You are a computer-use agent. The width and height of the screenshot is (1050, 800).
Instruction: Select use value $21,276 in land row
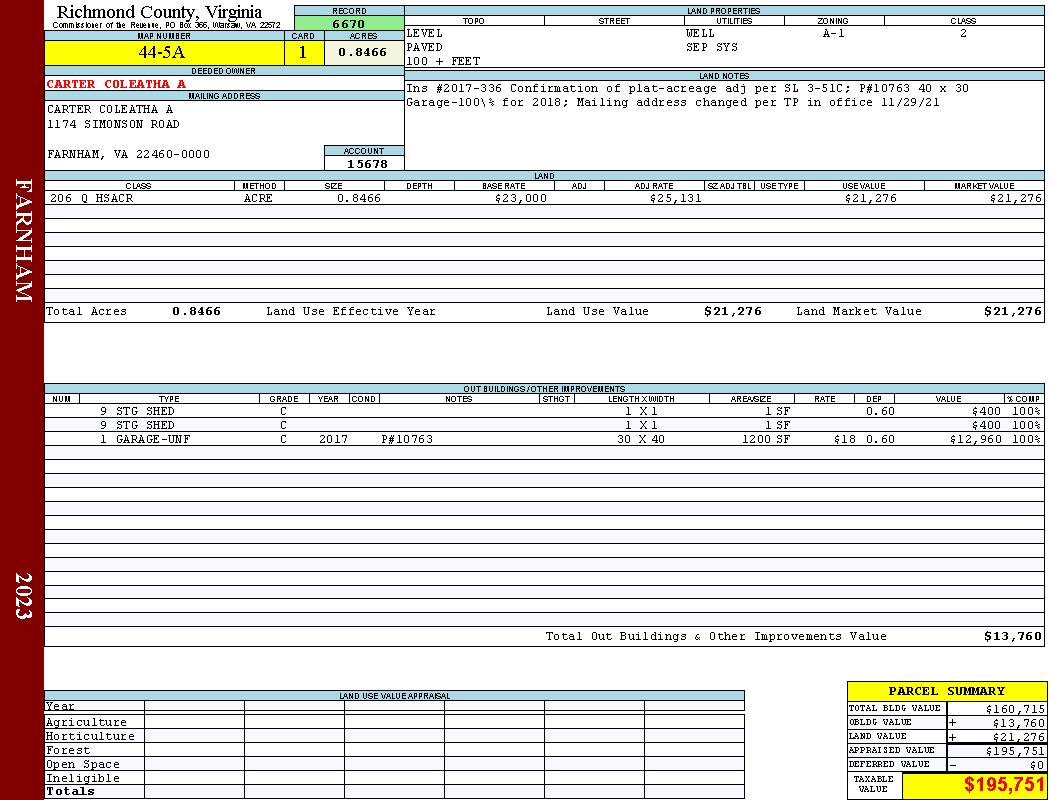pos(871,199)
